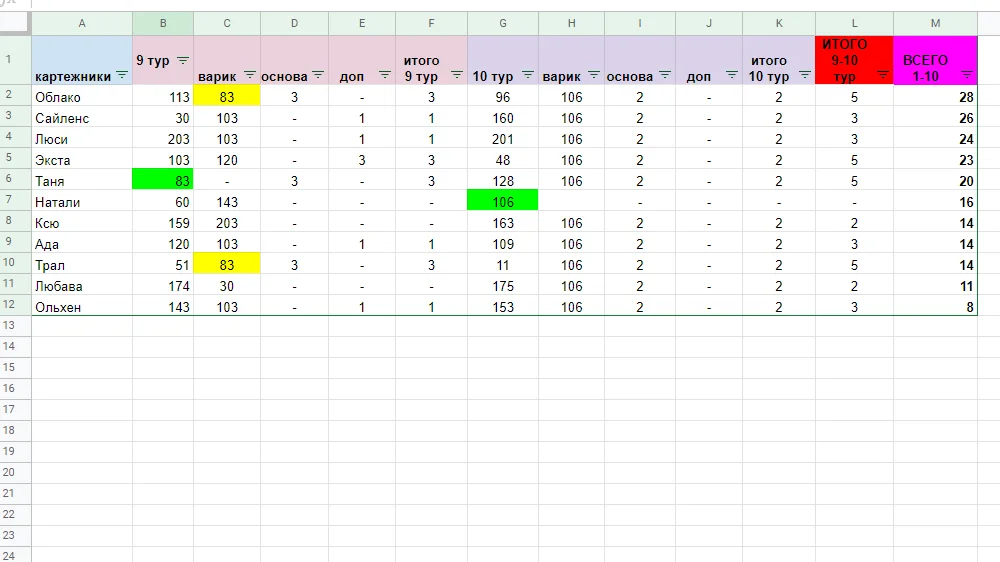Select cell with name Облако
Viewport: 1000px width, 562px height.
pos(82,97)
